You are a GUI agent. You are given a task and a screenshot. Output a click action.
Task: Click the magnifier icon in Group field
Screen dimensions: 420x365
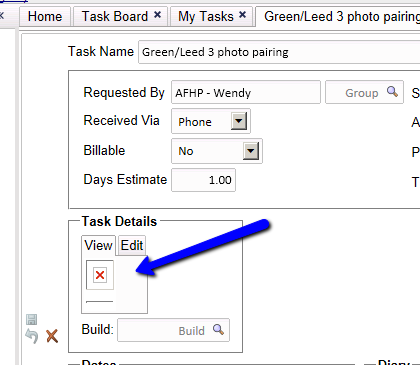[x=392, y=91]
